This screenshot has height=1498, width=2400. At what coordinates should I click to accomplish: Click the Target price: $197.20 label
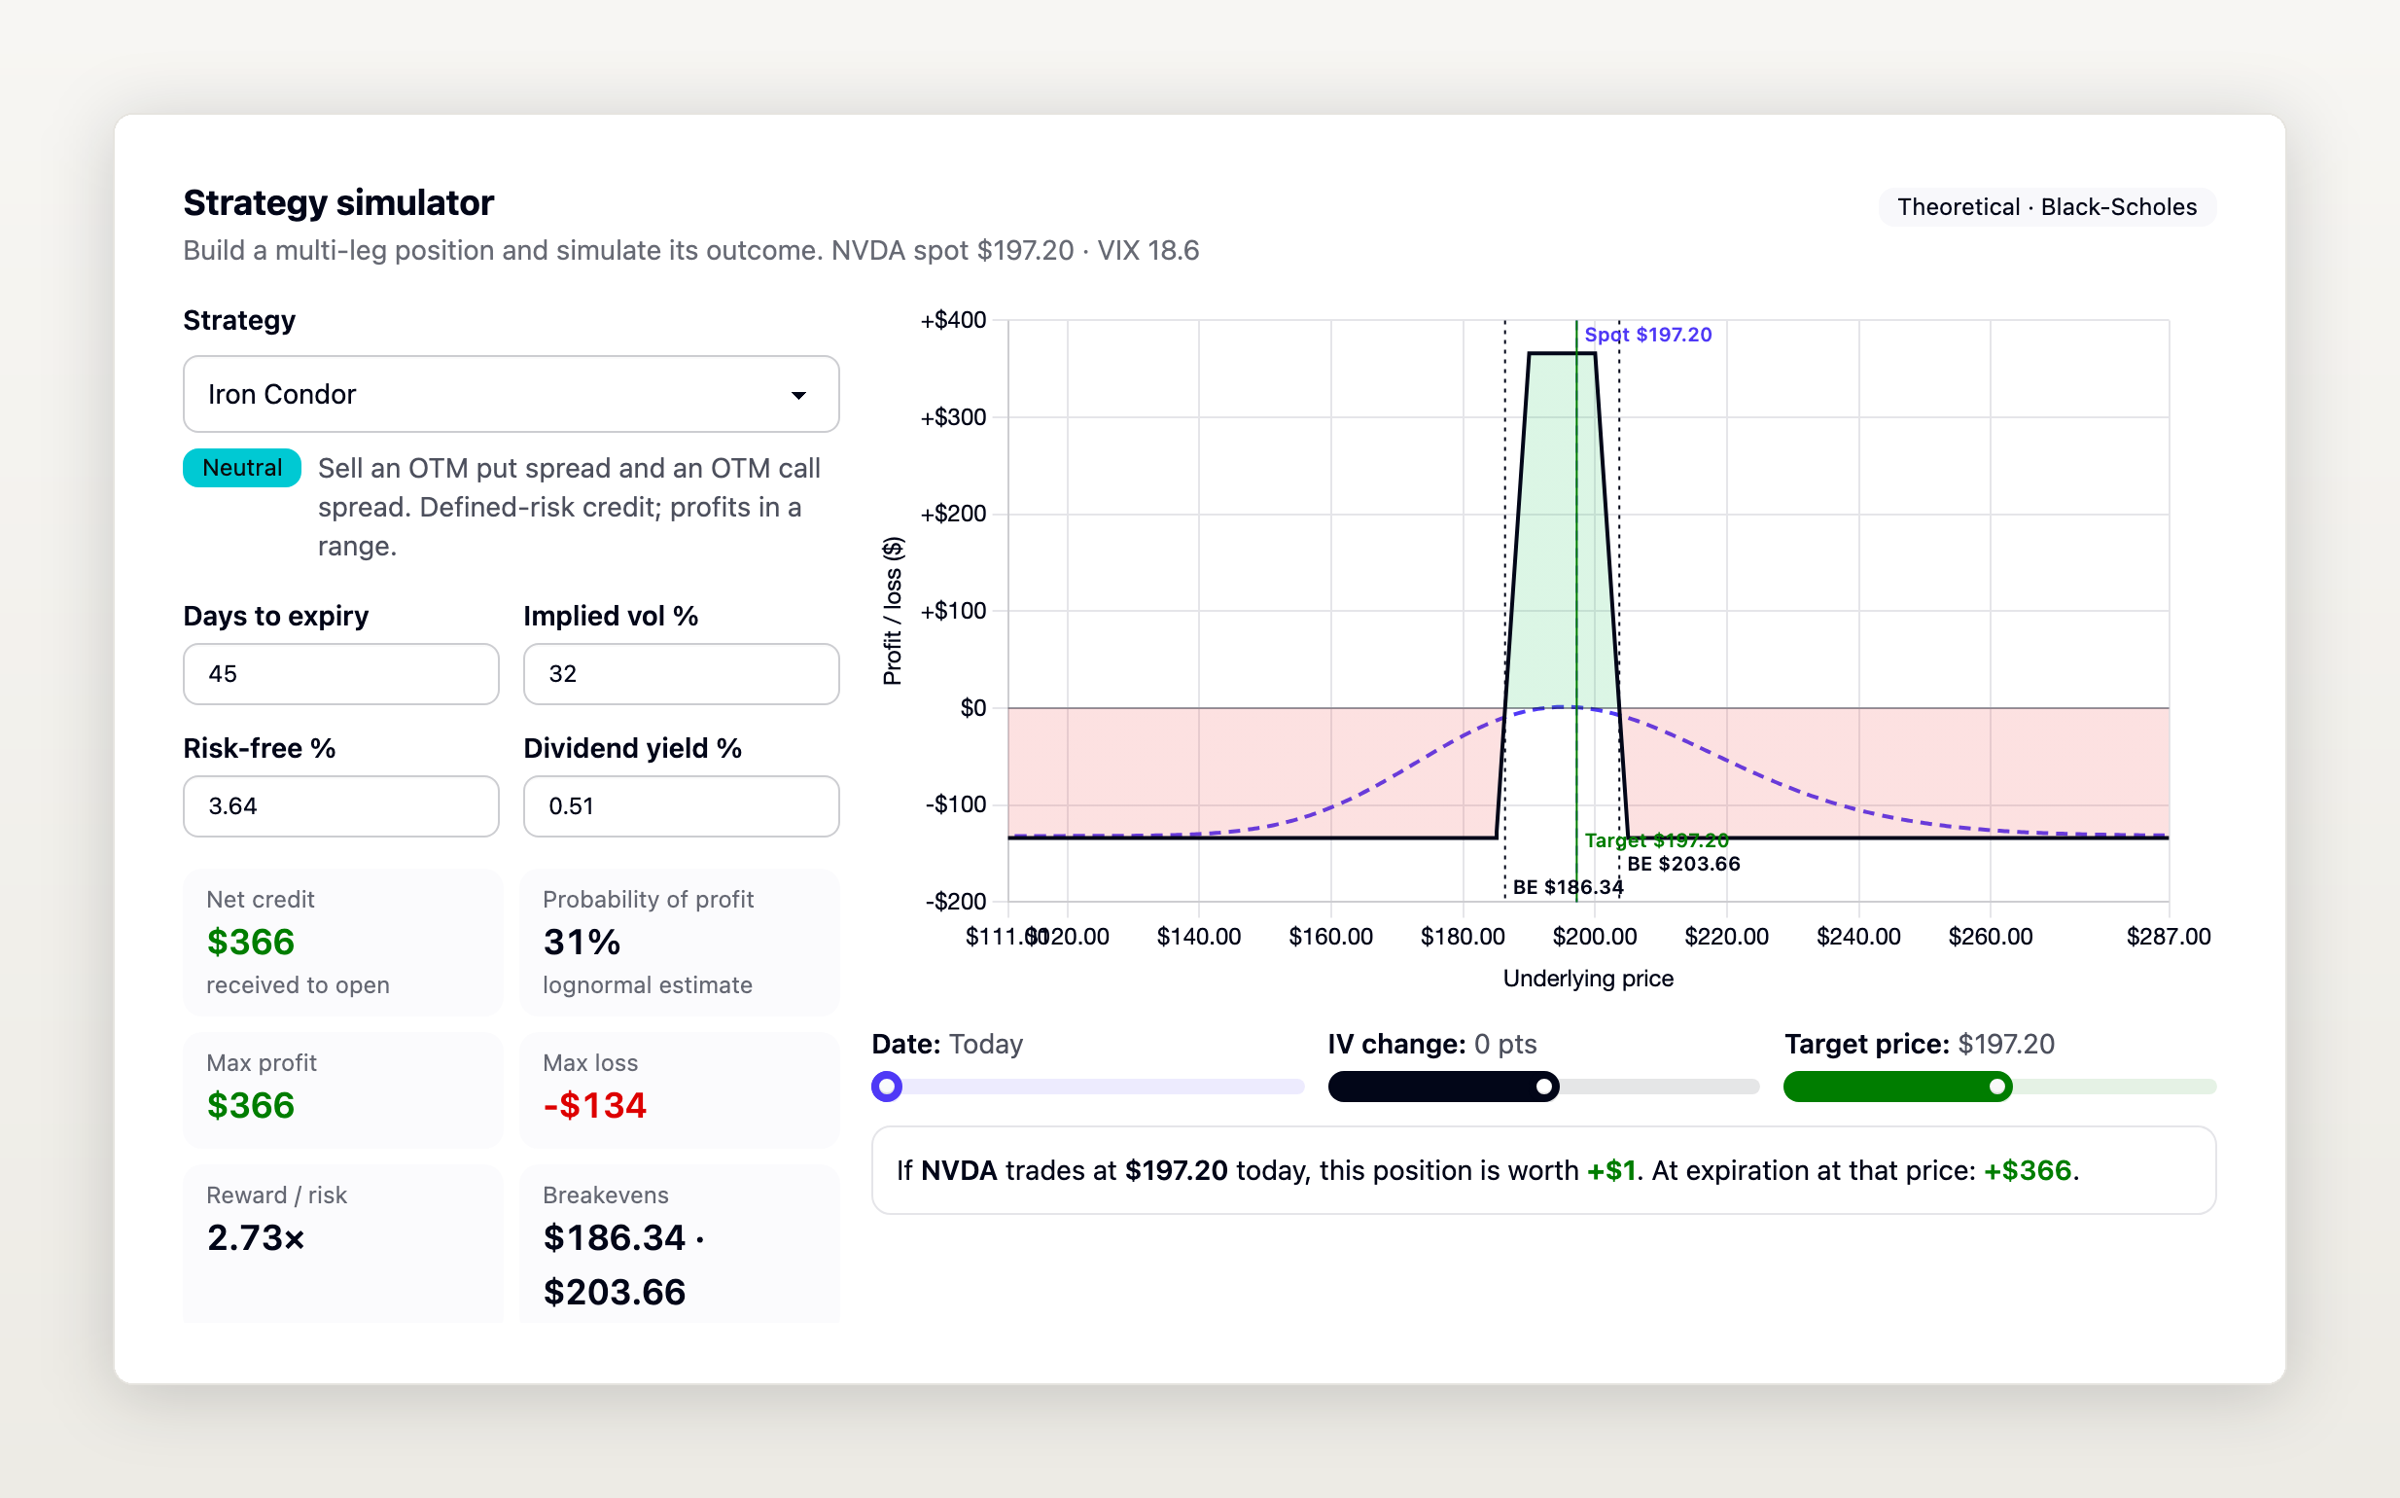click(1919, 1044)
